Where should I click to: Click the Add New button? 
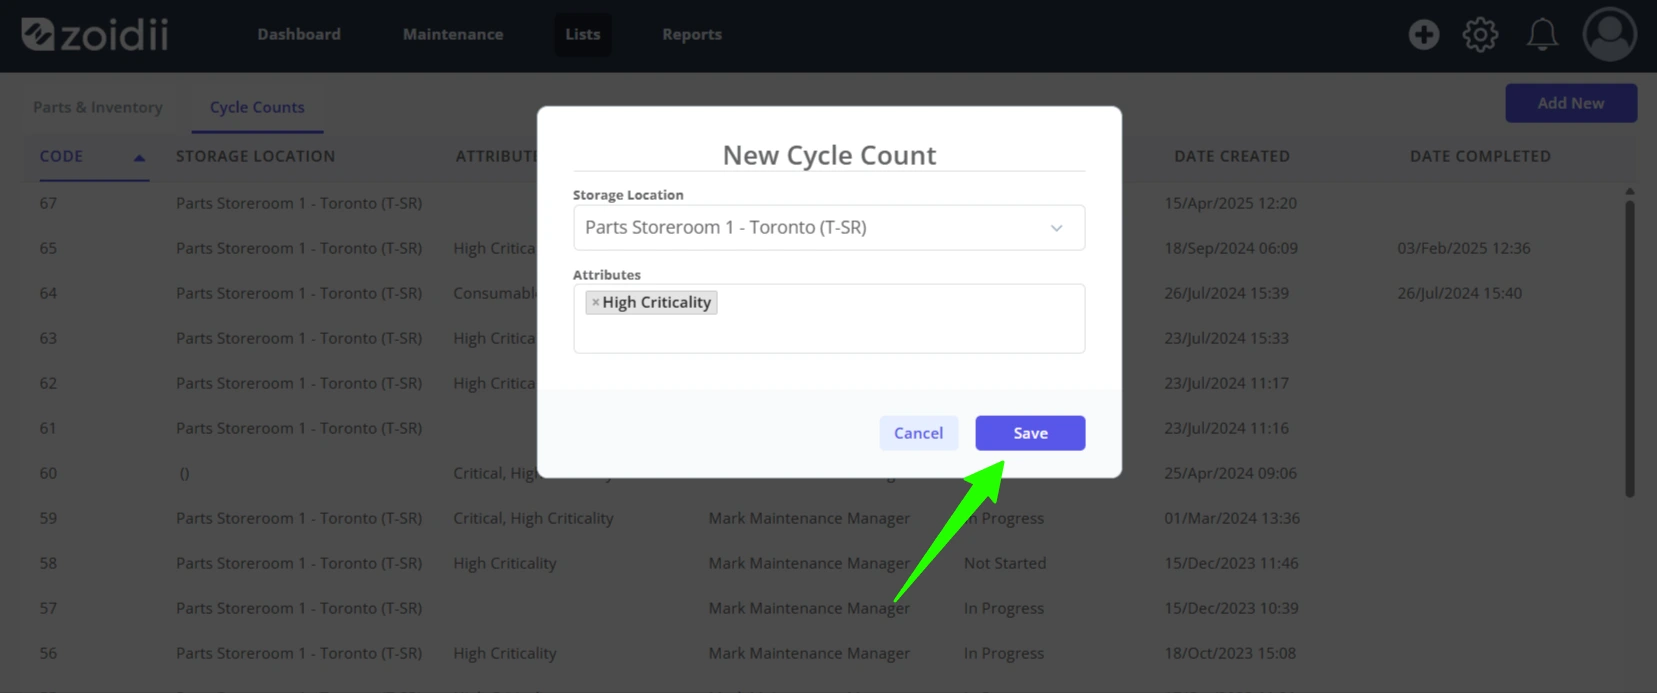coord(1570,103)
